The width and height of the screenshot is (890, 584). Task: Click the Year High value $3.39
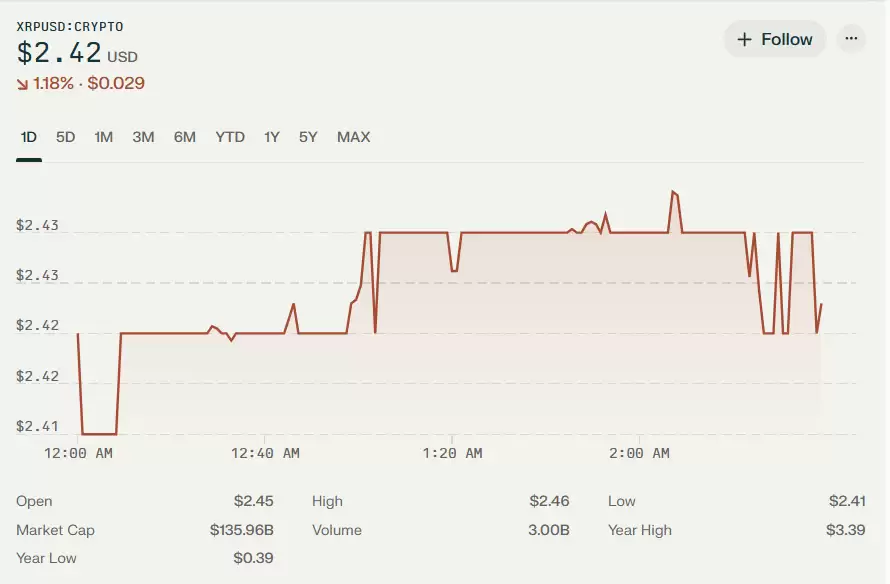pyautogui.click(x=846, y=530)
